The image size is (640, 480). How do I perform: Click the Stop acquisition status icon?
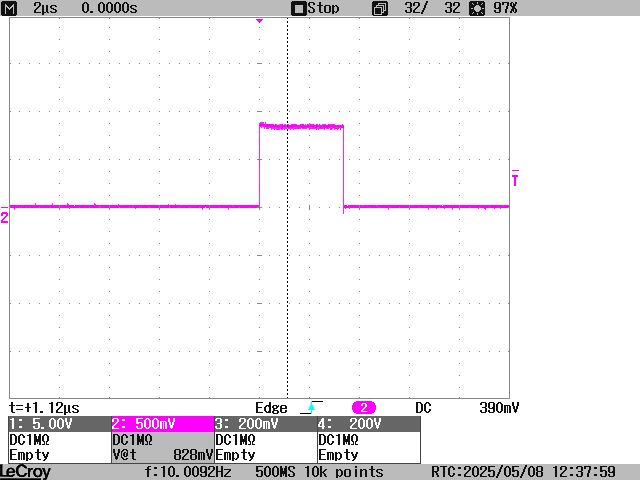(298, 8)
